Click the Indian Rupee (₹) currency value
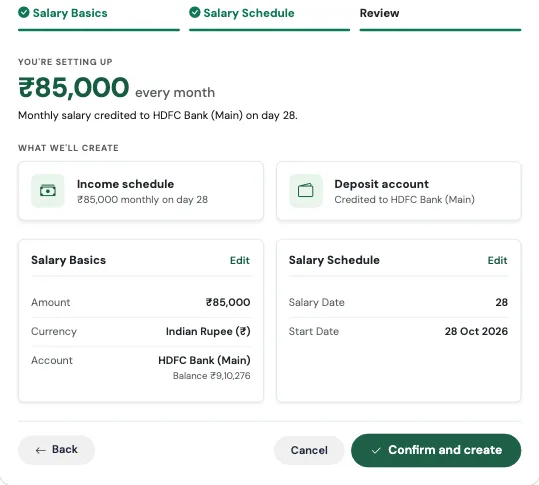The width and height of the screenshot is (539, 485). [208, 331]
